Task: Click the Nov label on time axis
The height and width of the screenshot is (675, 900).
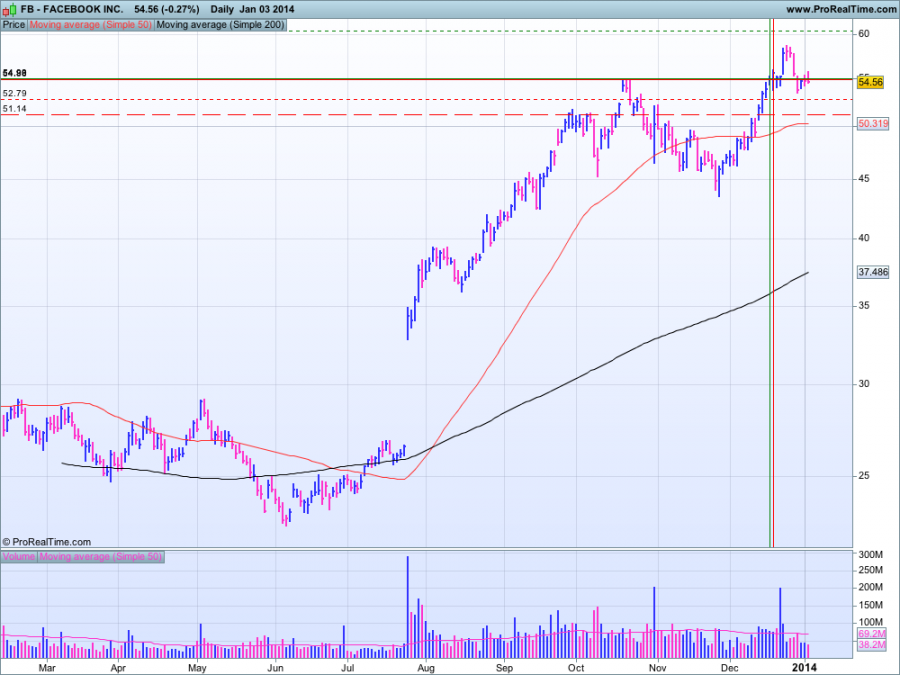Action: click(x=658, y=668)
